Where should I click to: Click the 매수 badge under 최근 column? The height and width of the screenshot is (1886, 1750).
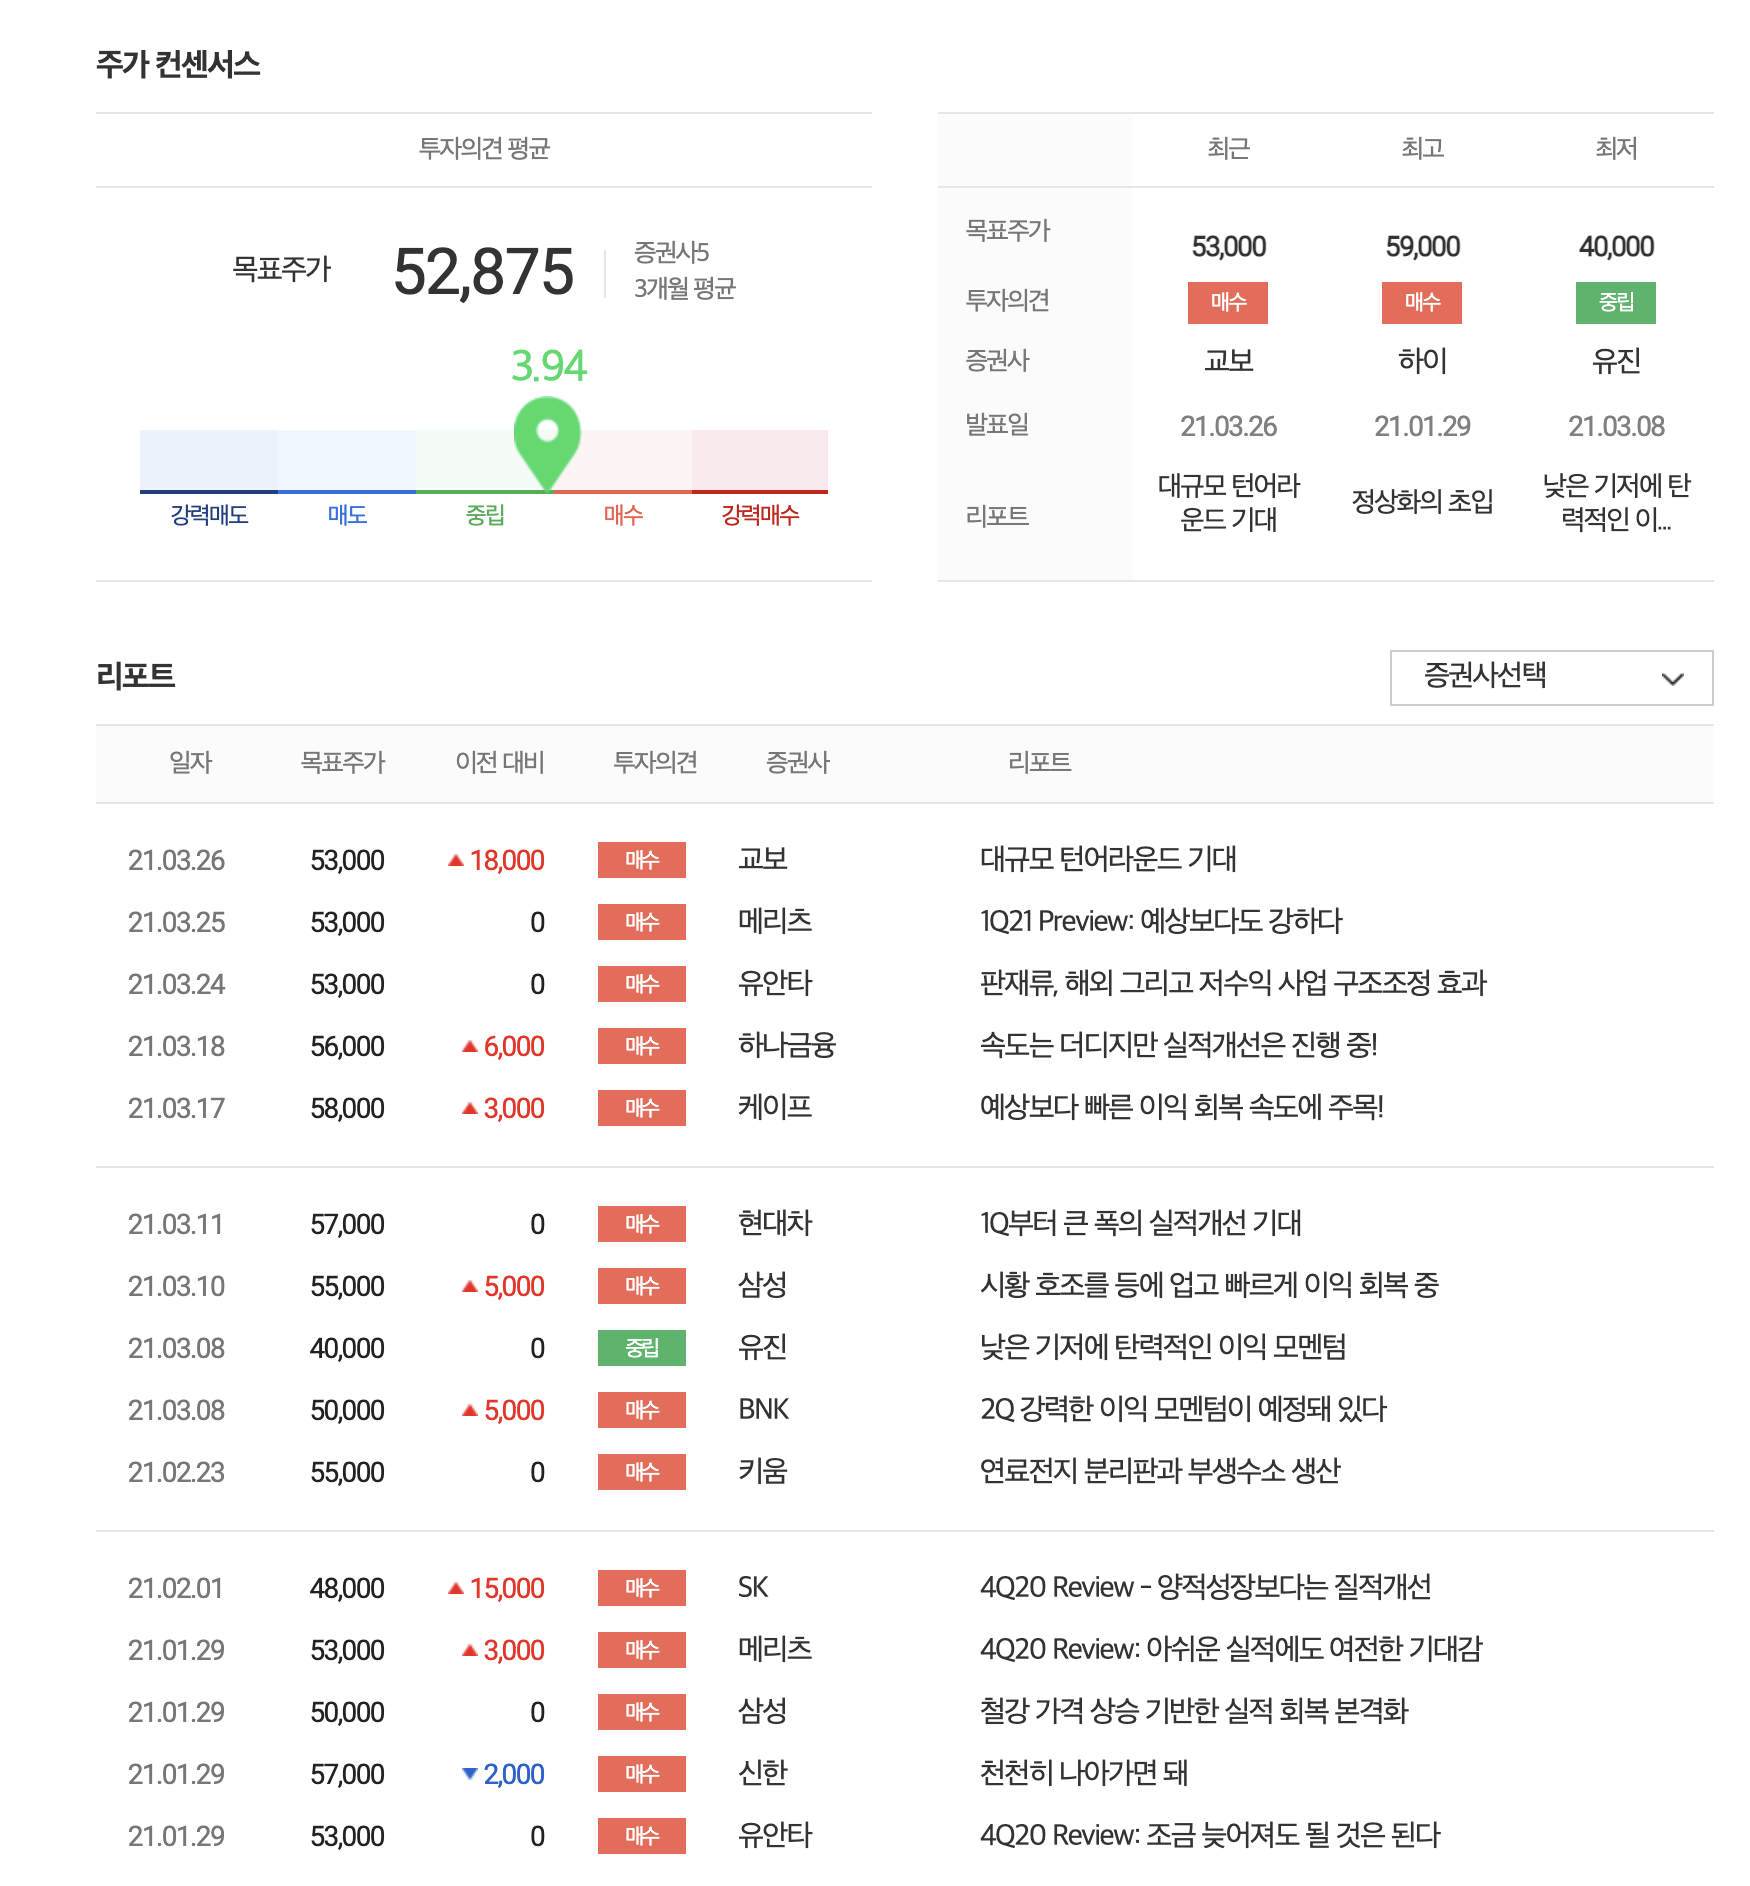pyautogui.click(x=1228, y=302)
